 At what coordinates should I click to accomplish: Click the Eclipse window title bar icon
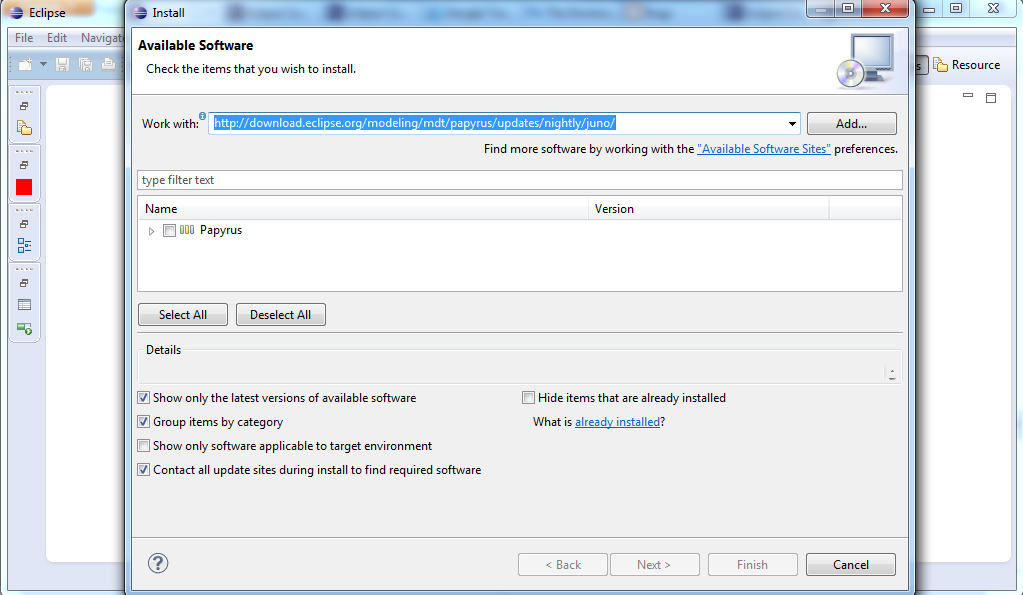coord(16,12)
